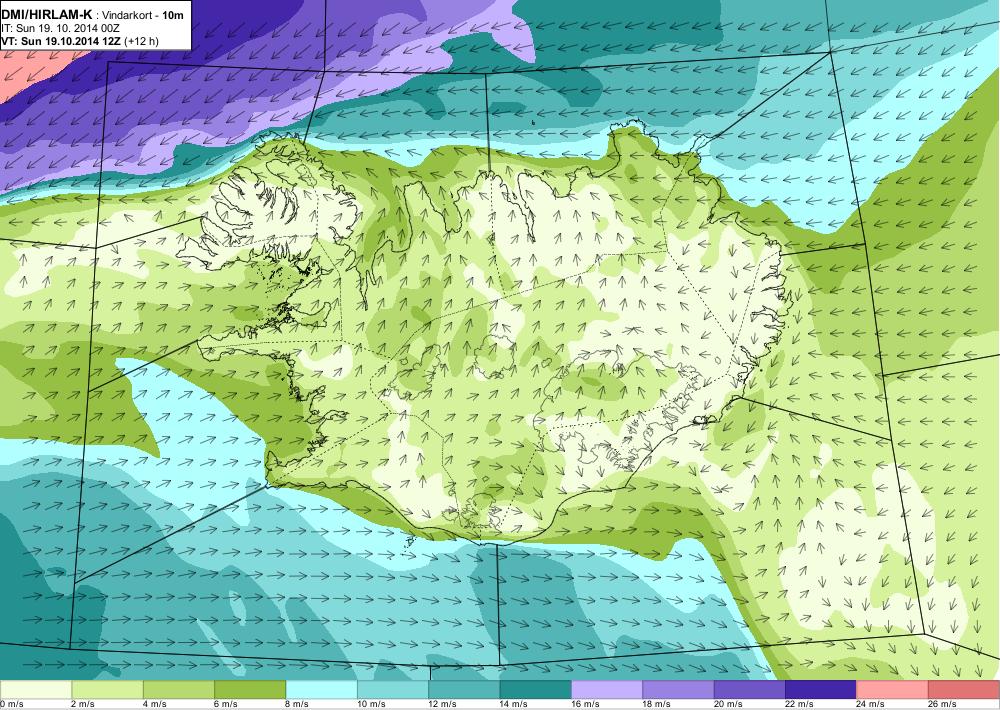The image size is (1000, 710).
Task: Select the '12 m/s' legend label
Action: click(443, 704)
